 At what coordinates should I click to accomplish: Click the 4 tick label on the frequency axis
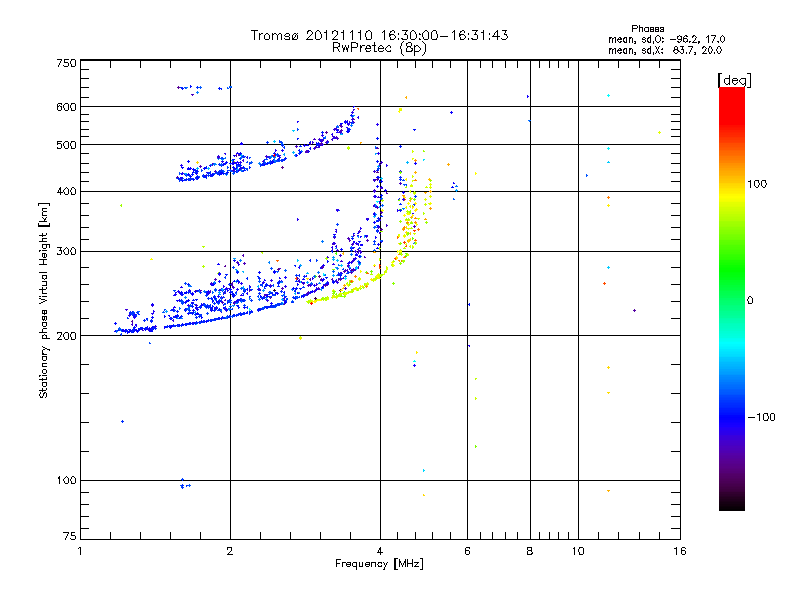click(380, 551)
